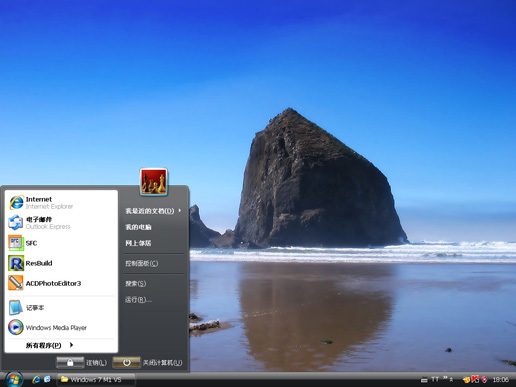Open language bar options chevron in tray
The width and height of the screenshot is (516, 387).
[x=445, y=378]
